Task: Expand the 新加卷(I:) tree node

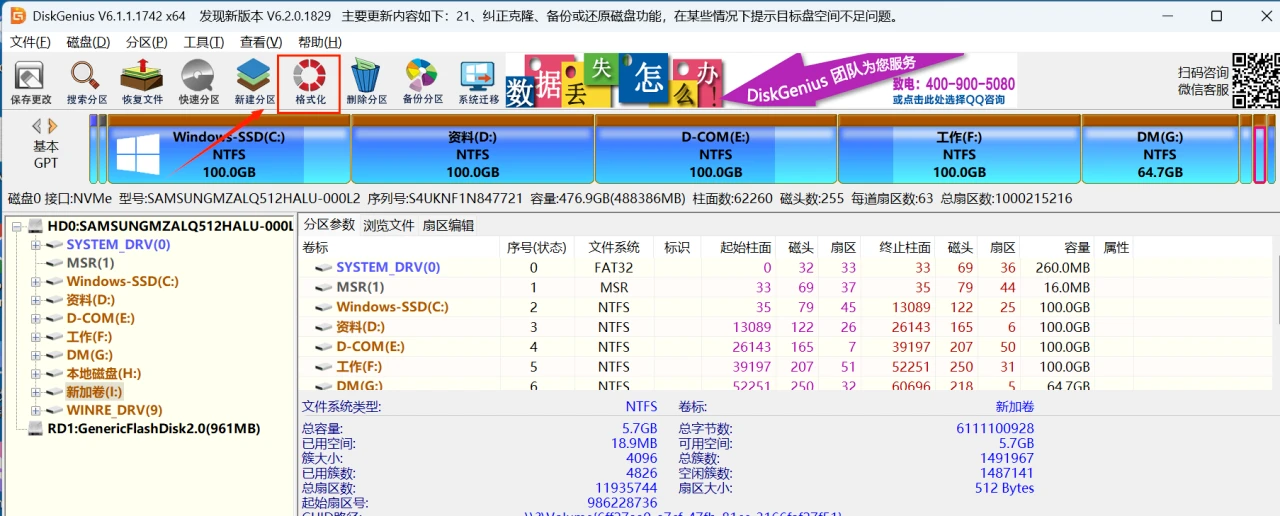Action: coord(36,392)
